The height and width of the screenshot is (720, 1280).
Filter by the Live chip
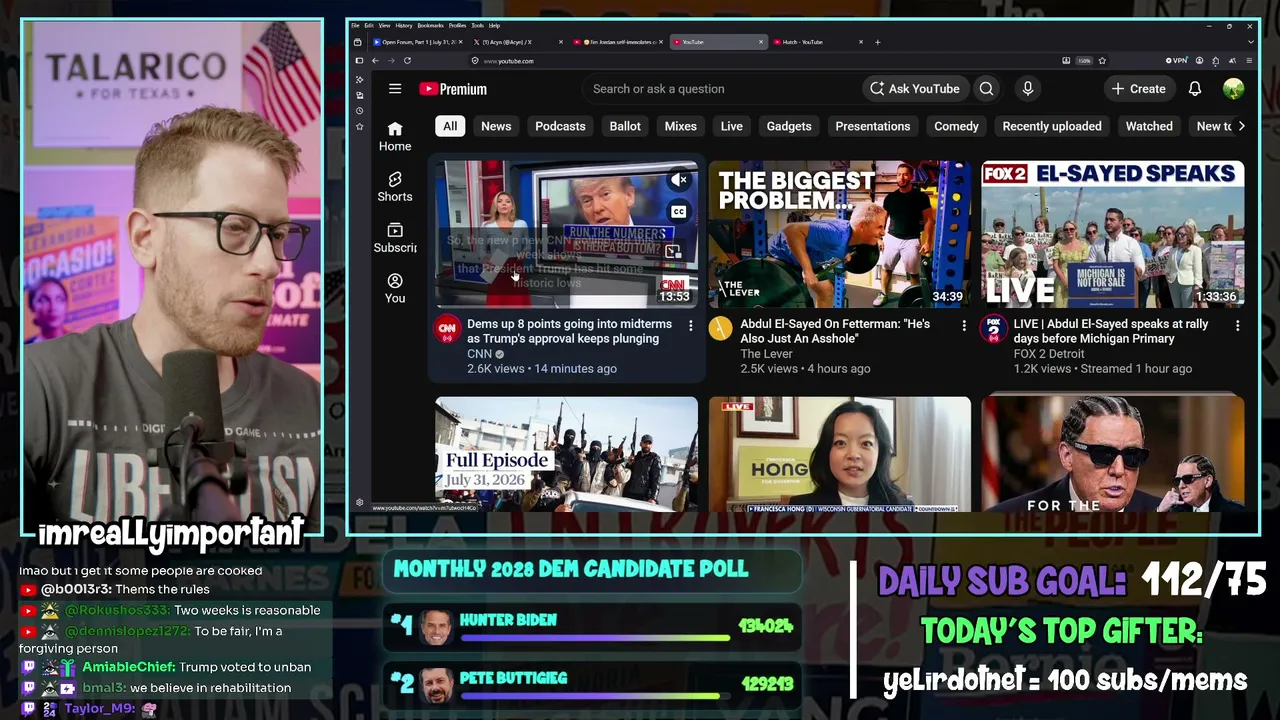(x=732, y=126)
